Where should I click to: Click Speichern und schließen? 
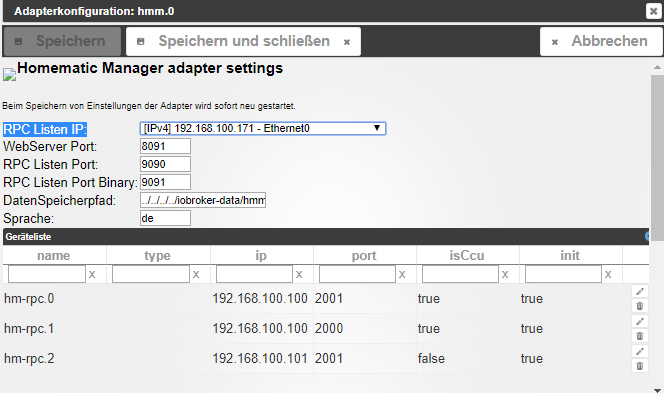point(243,41)
